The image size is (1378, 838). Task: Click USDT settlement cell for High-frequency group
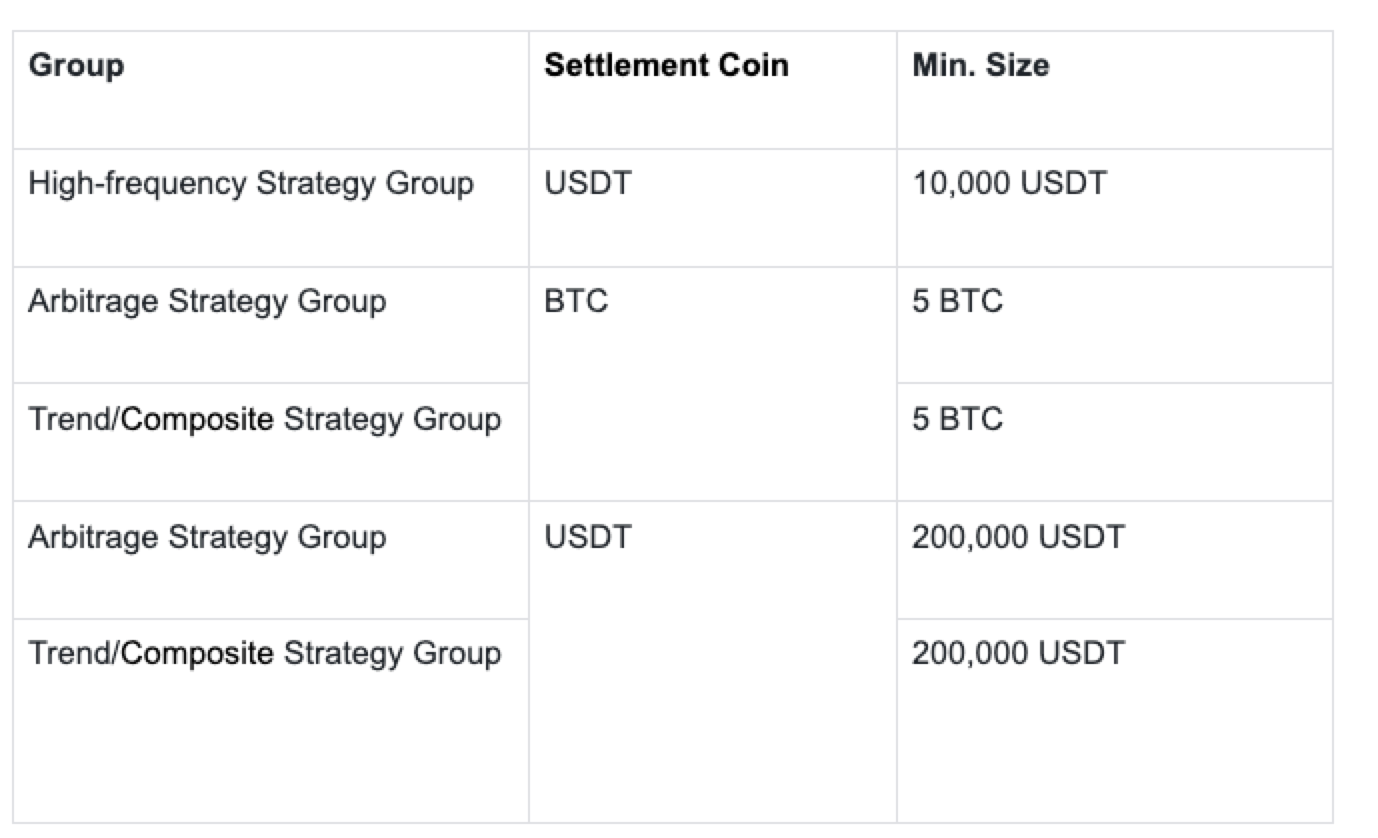[x=713, y=208]
